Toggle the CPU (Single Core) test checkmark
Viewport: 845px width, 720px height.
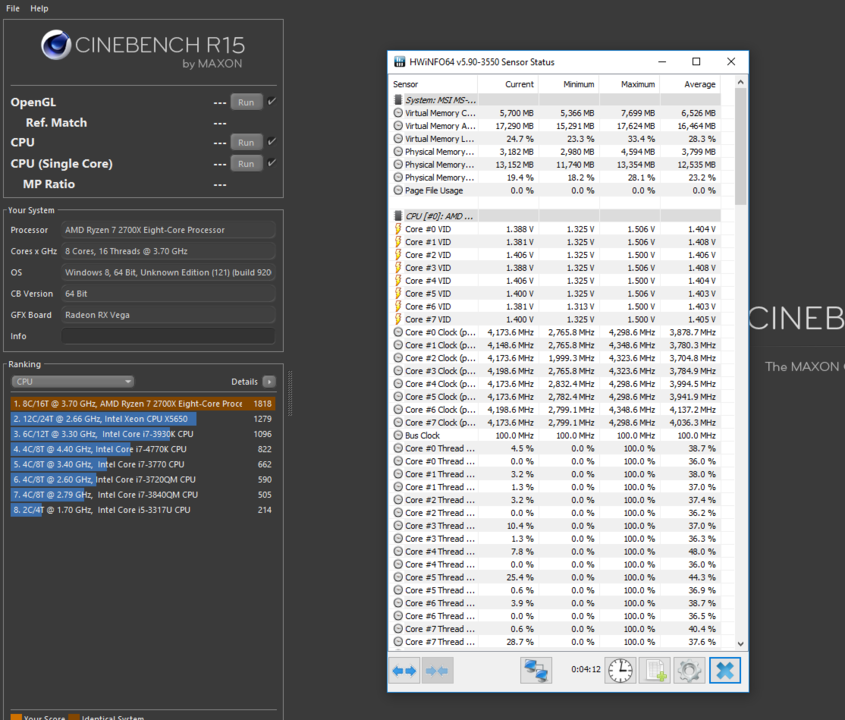coord(272,163)
